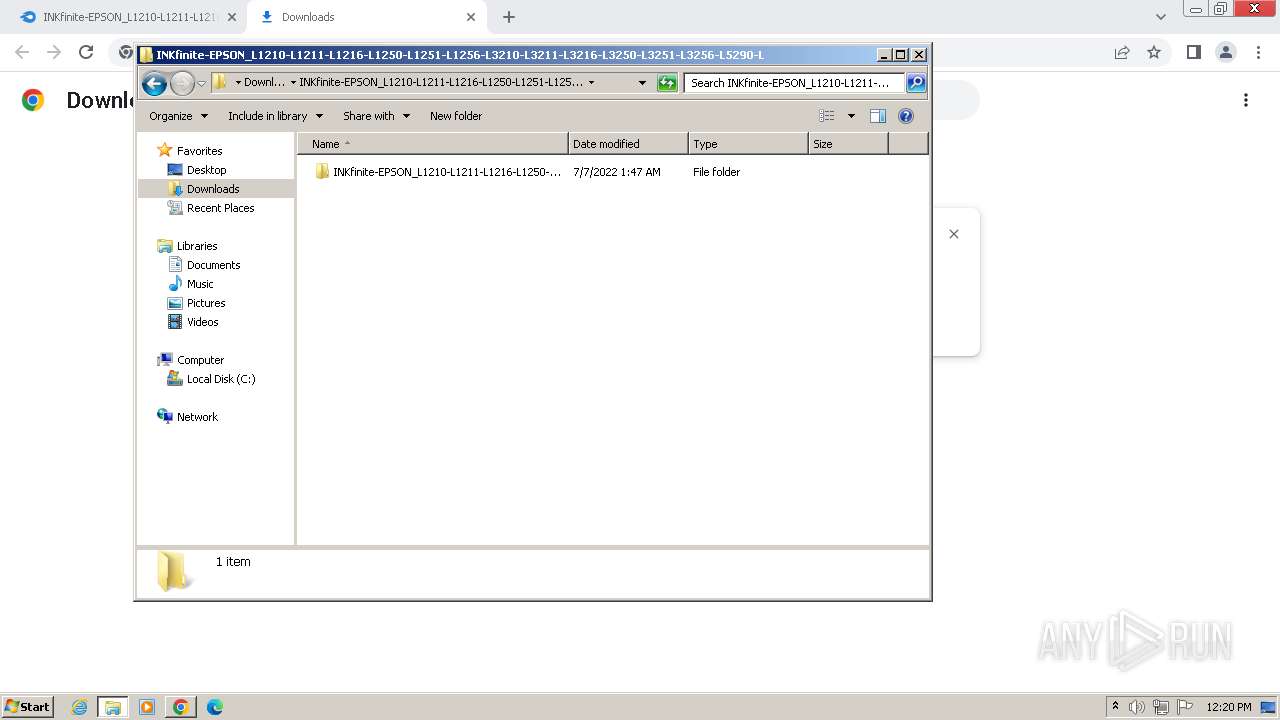1280x720 pixels.
Task: Open Local Disk (C:)
Action: [x=221, y=379]
